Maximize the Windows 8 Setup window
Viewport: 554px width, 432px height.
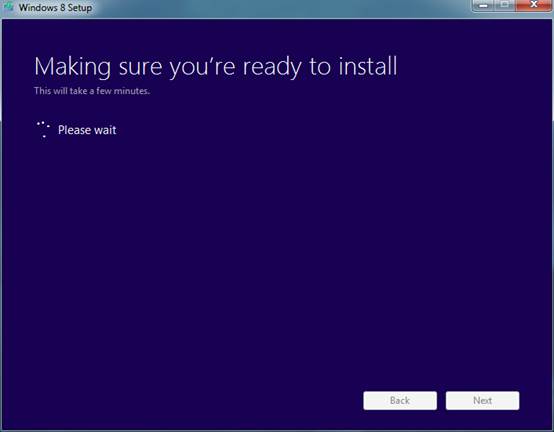(x=505, y=5)
